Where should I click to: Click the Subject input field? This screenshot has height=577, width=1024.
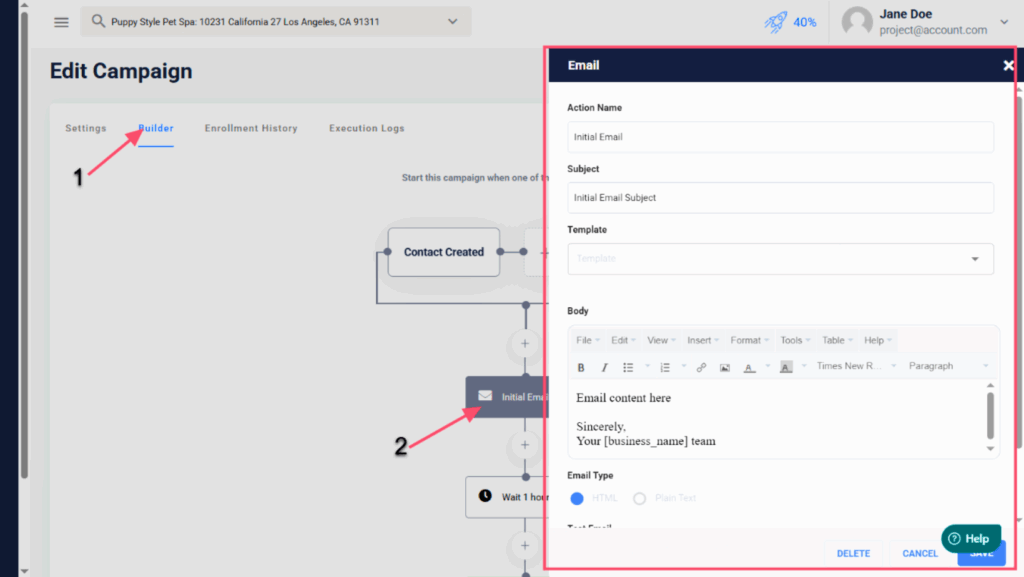tap(780, 198)
